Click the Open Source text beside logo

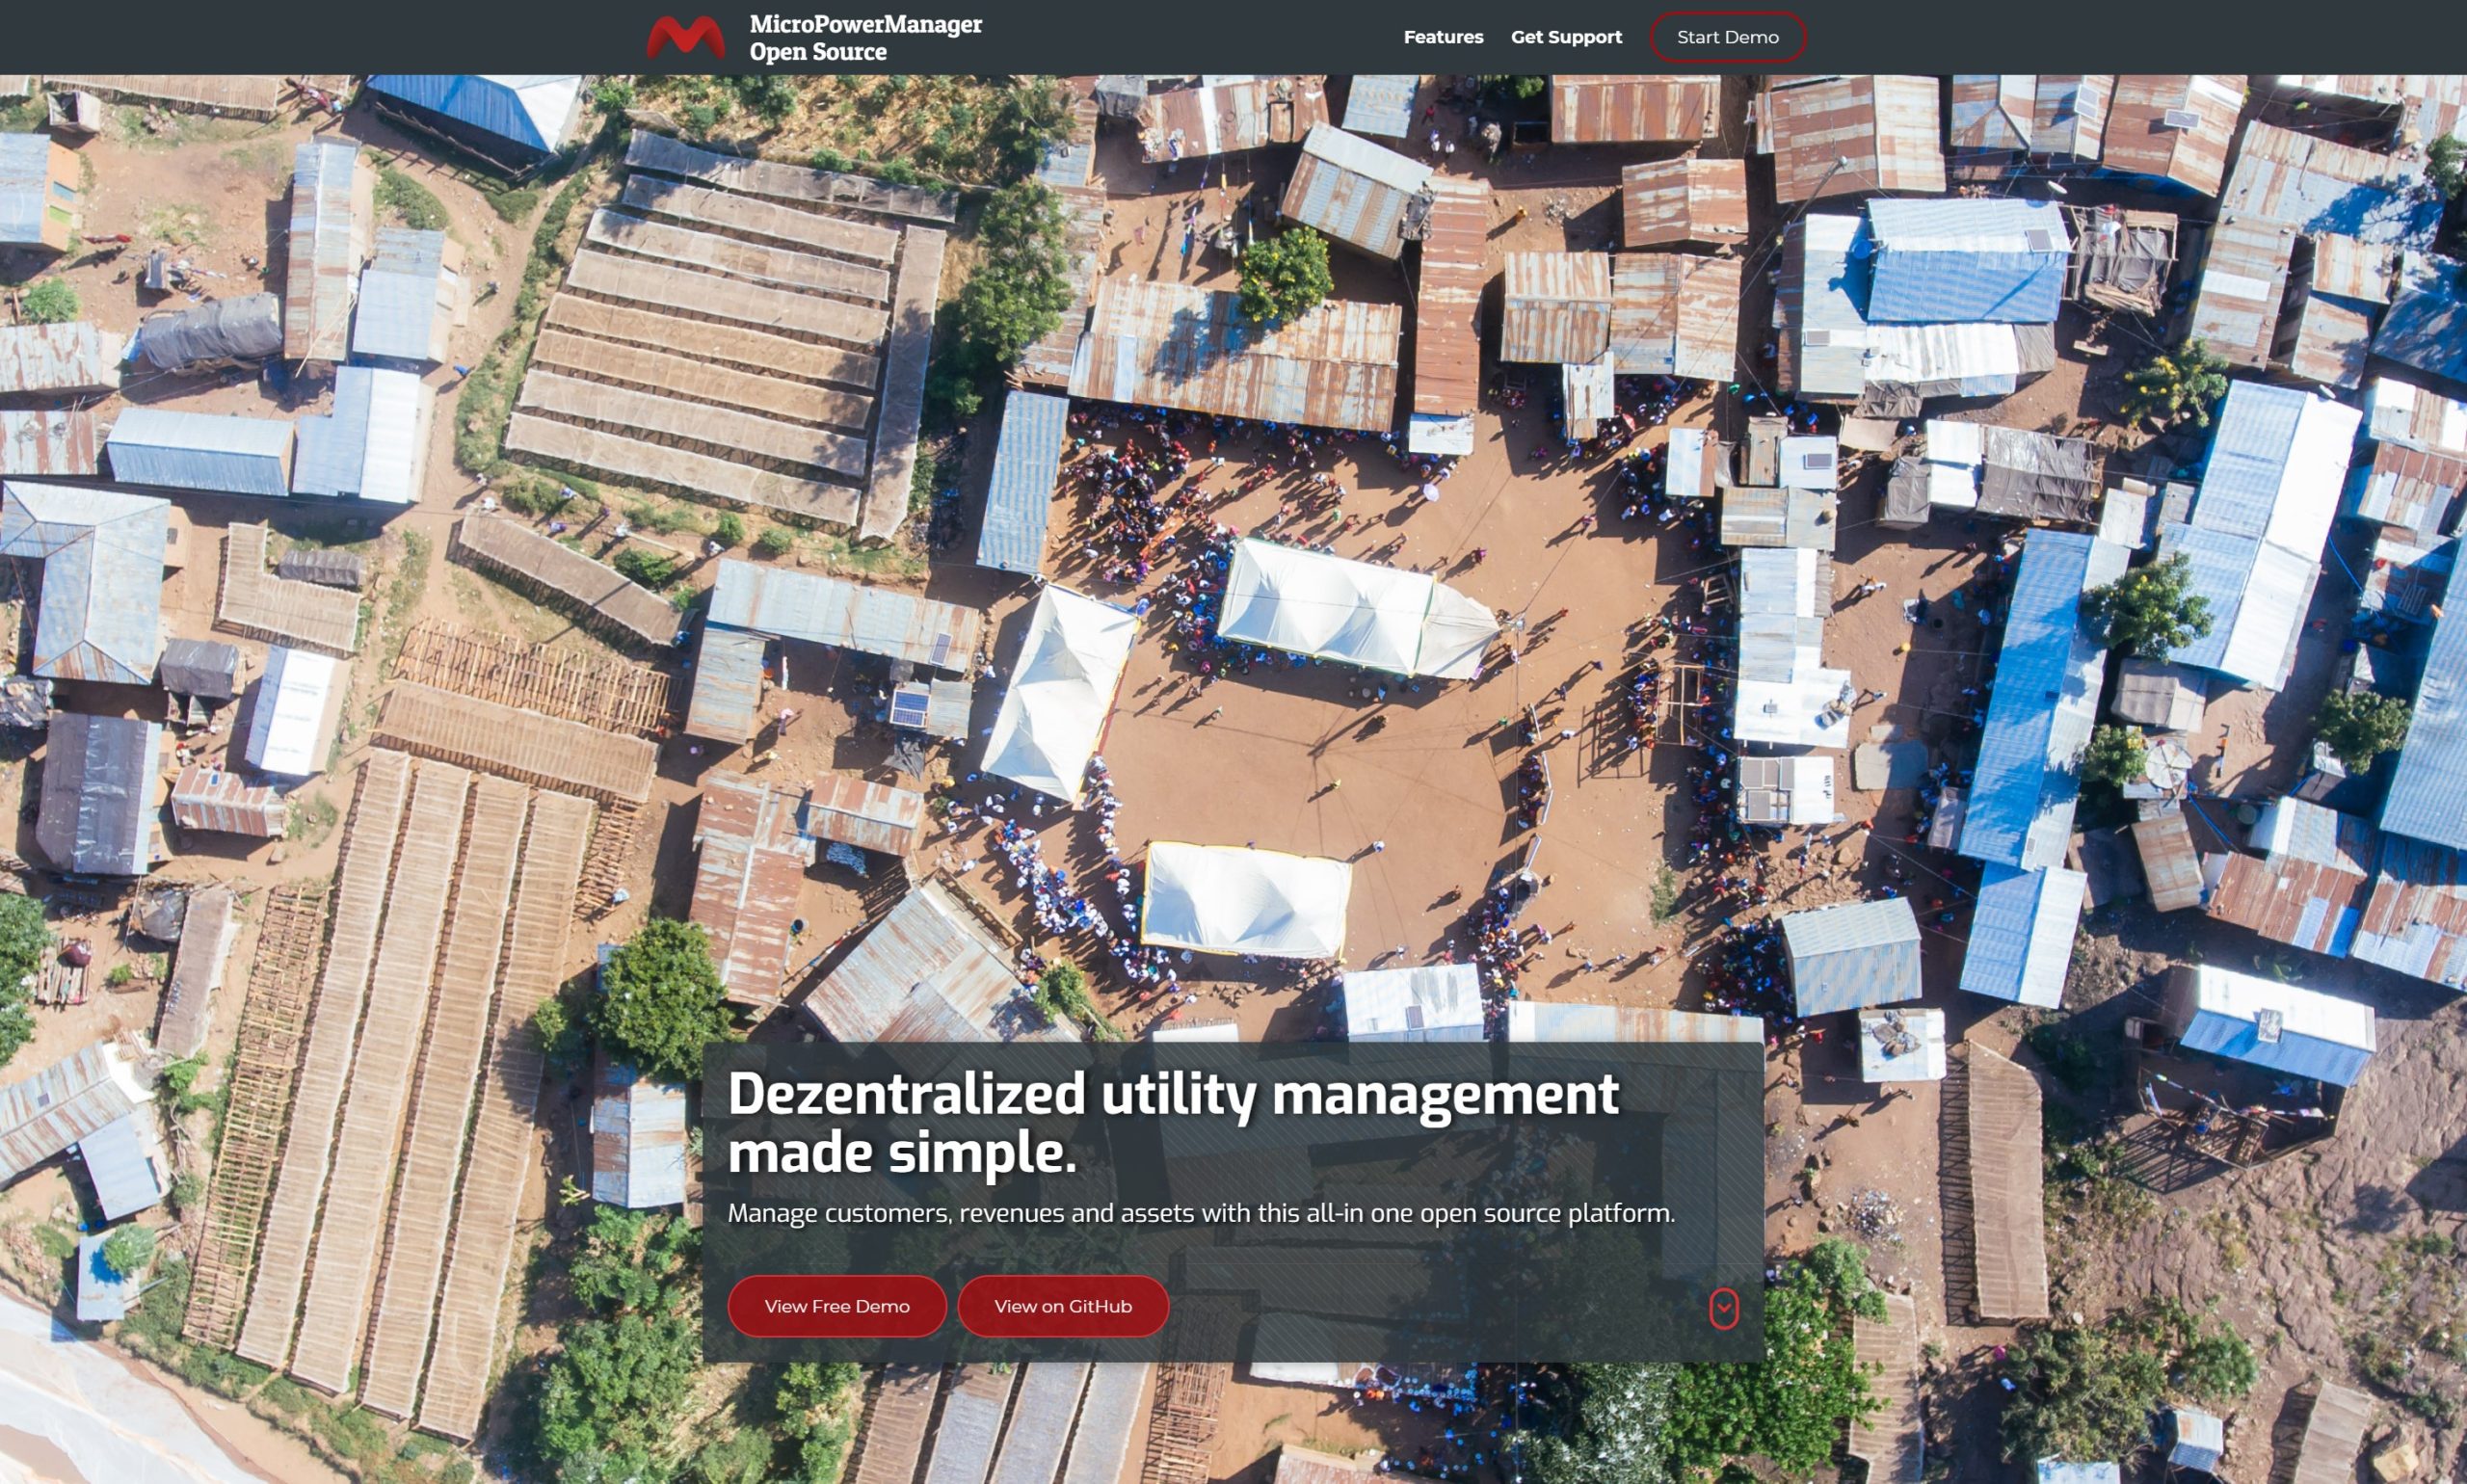coord(817,52)
